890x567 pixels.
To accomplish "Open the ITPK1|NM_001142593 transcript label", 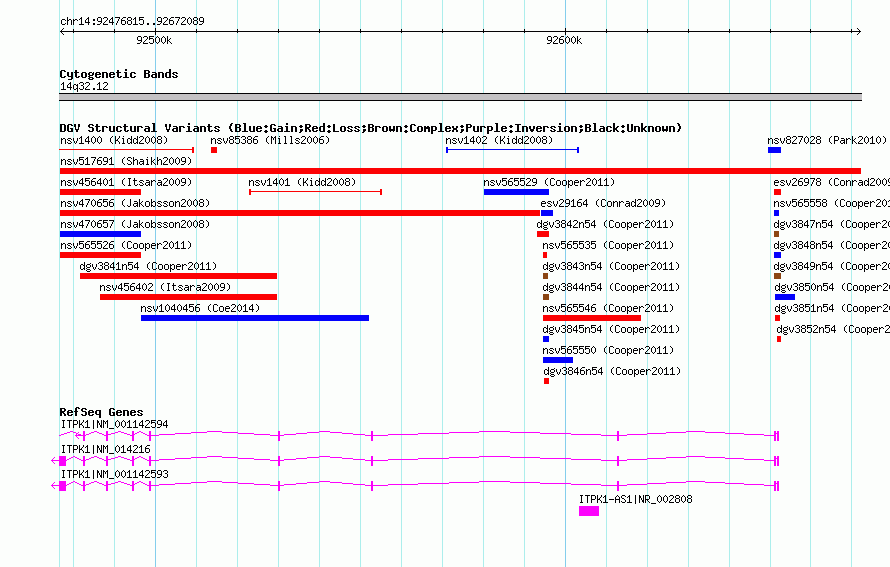I will [114, 474].
